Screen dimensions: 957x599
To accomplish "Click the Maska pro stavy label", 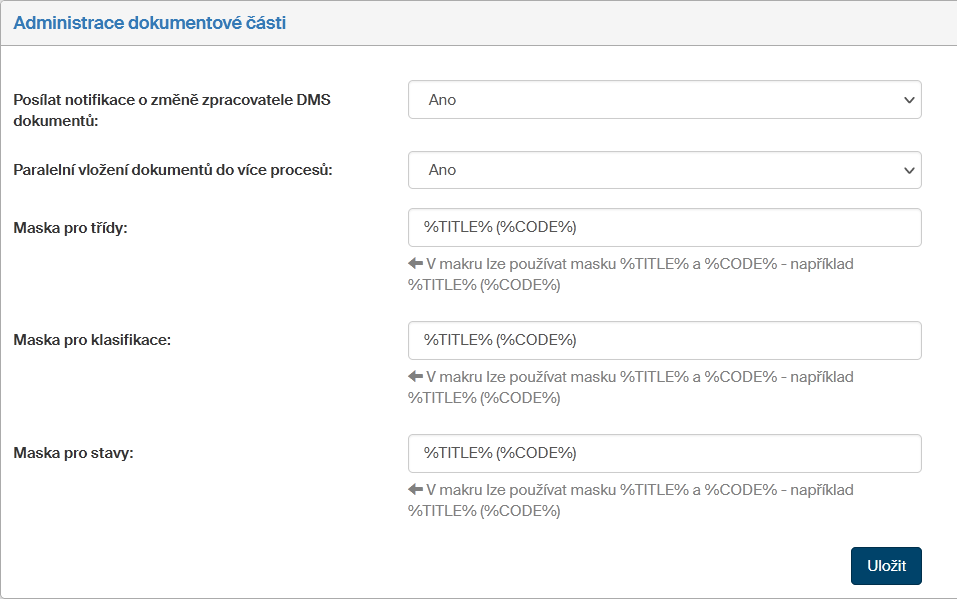I will coord(74,453).
